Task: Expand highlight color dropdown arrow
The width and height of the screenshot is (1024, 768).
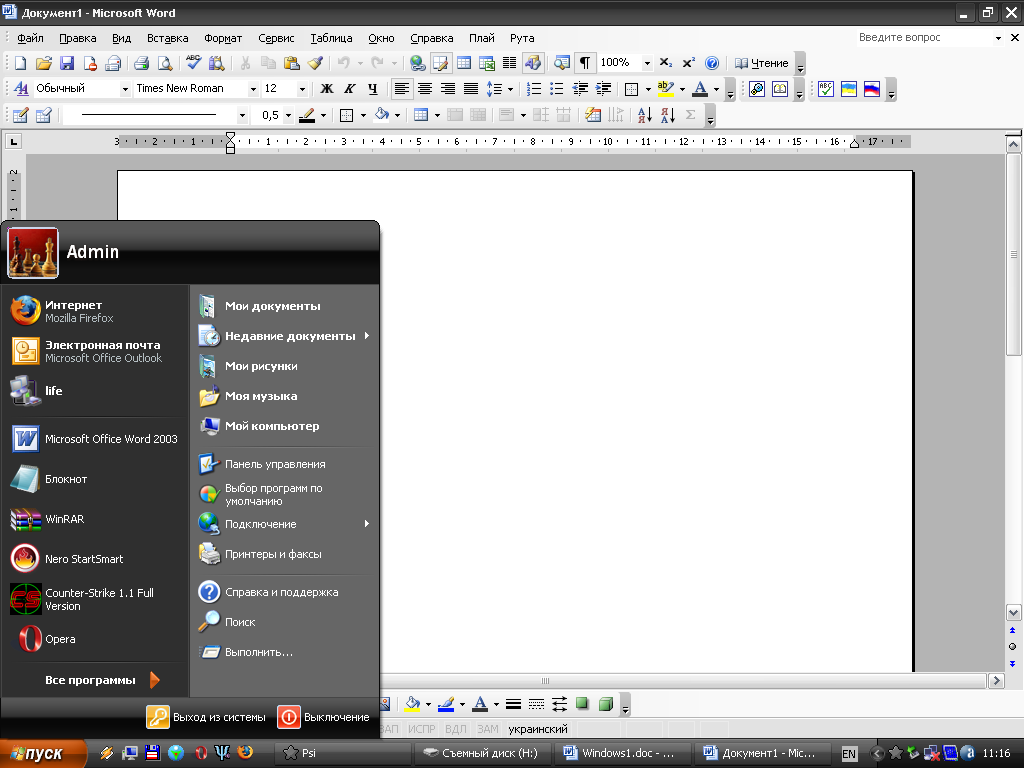Action: click(682, 89)
